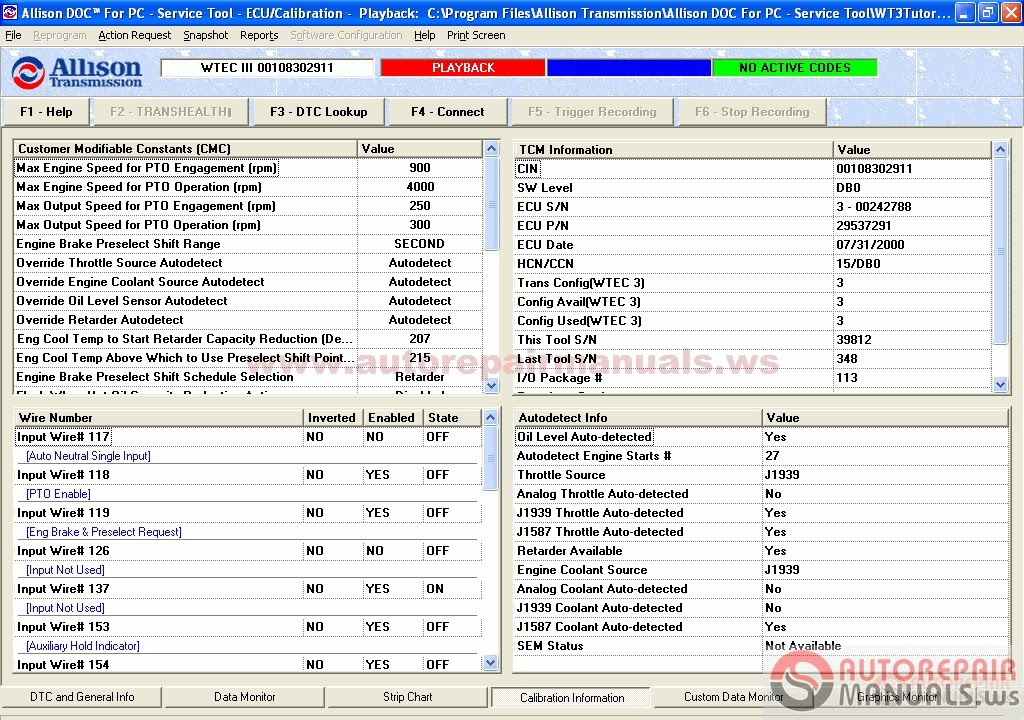This screenshot has height=720, width=1024.
Task: Select Input Wire# 119 row
Action: pyautogui.click(x=248, y=513)
